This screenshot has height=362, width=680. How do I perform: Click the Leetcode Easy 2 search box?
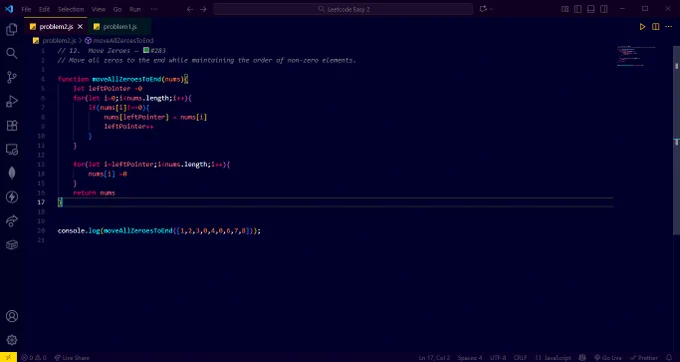coord(343,9)
